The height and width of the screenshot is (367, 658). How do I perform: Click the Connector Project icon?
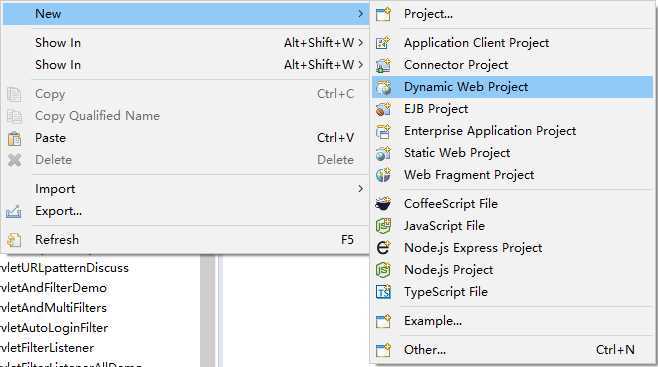point(383,65)
